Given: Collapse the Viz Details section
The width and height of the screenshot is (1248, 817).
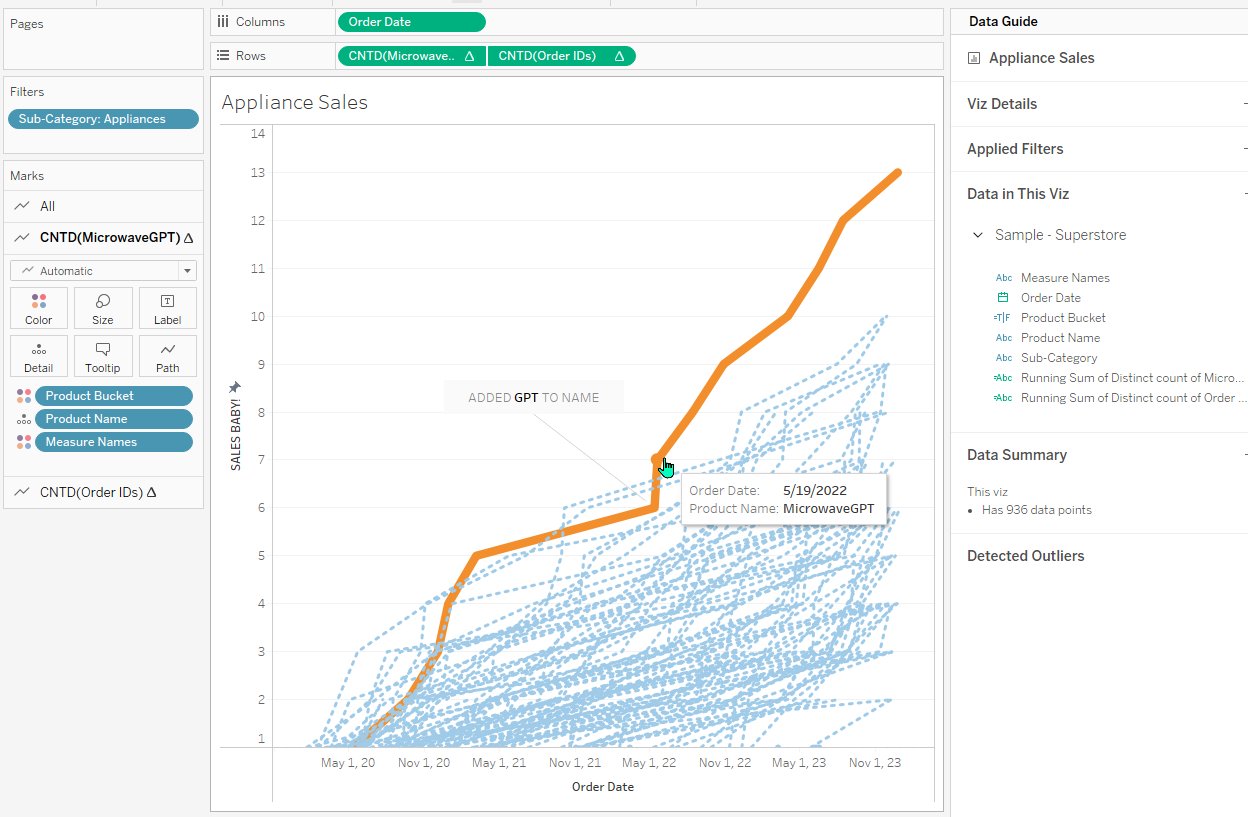Looking at the screenshot, I should pyautogui.click(x=1244, y=104).
